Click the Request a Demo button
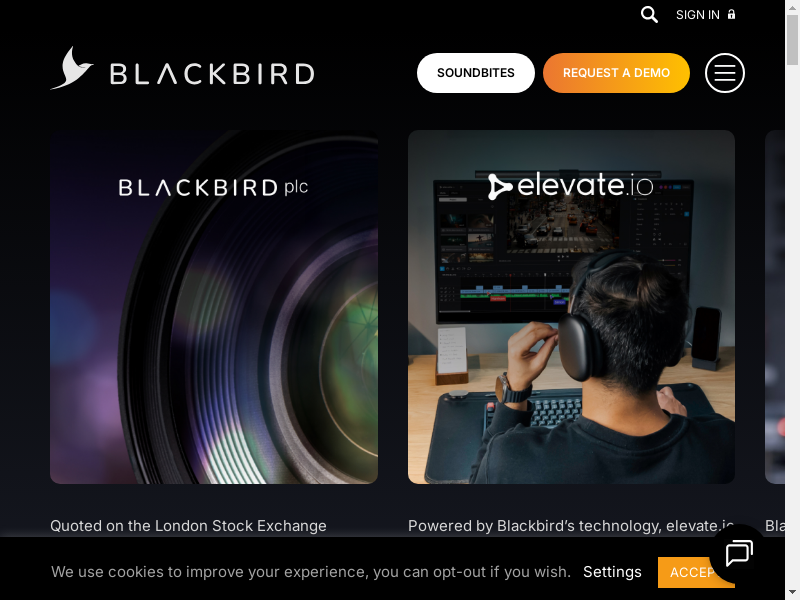Viewport: 800px width, 600px height. [616, 73]
